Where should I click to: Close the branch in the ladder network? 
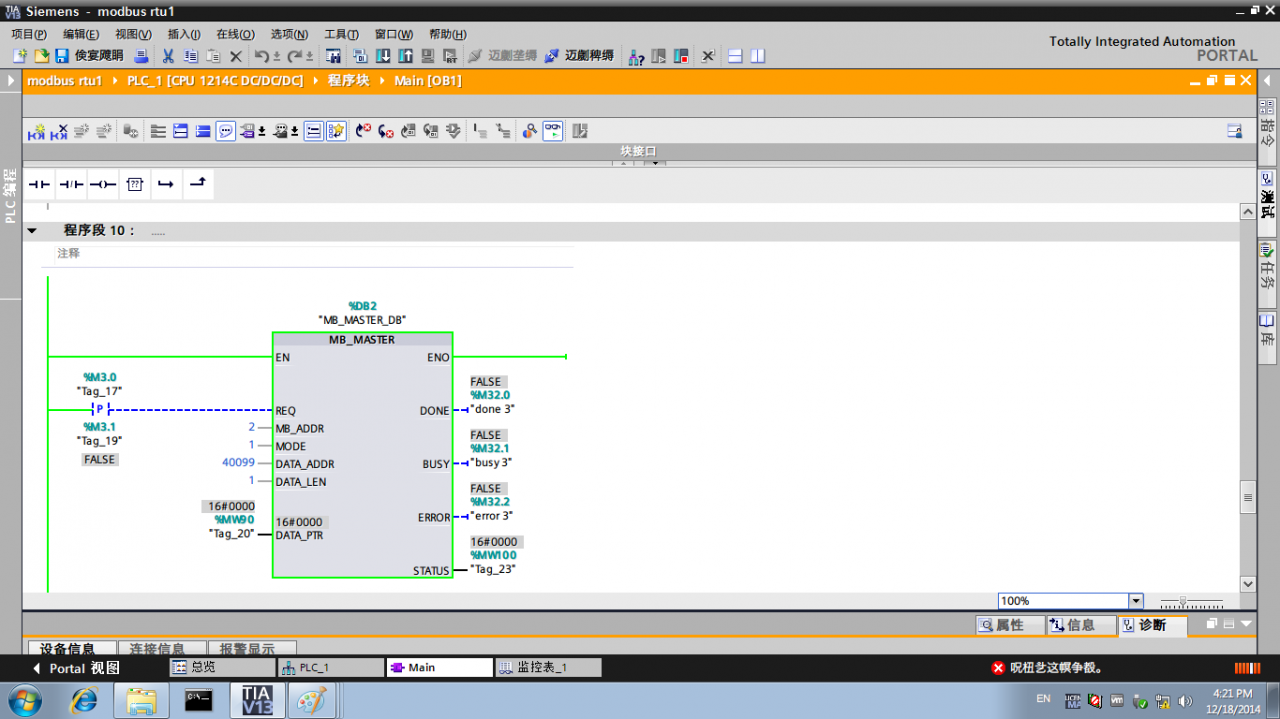[x=198, y=184]
